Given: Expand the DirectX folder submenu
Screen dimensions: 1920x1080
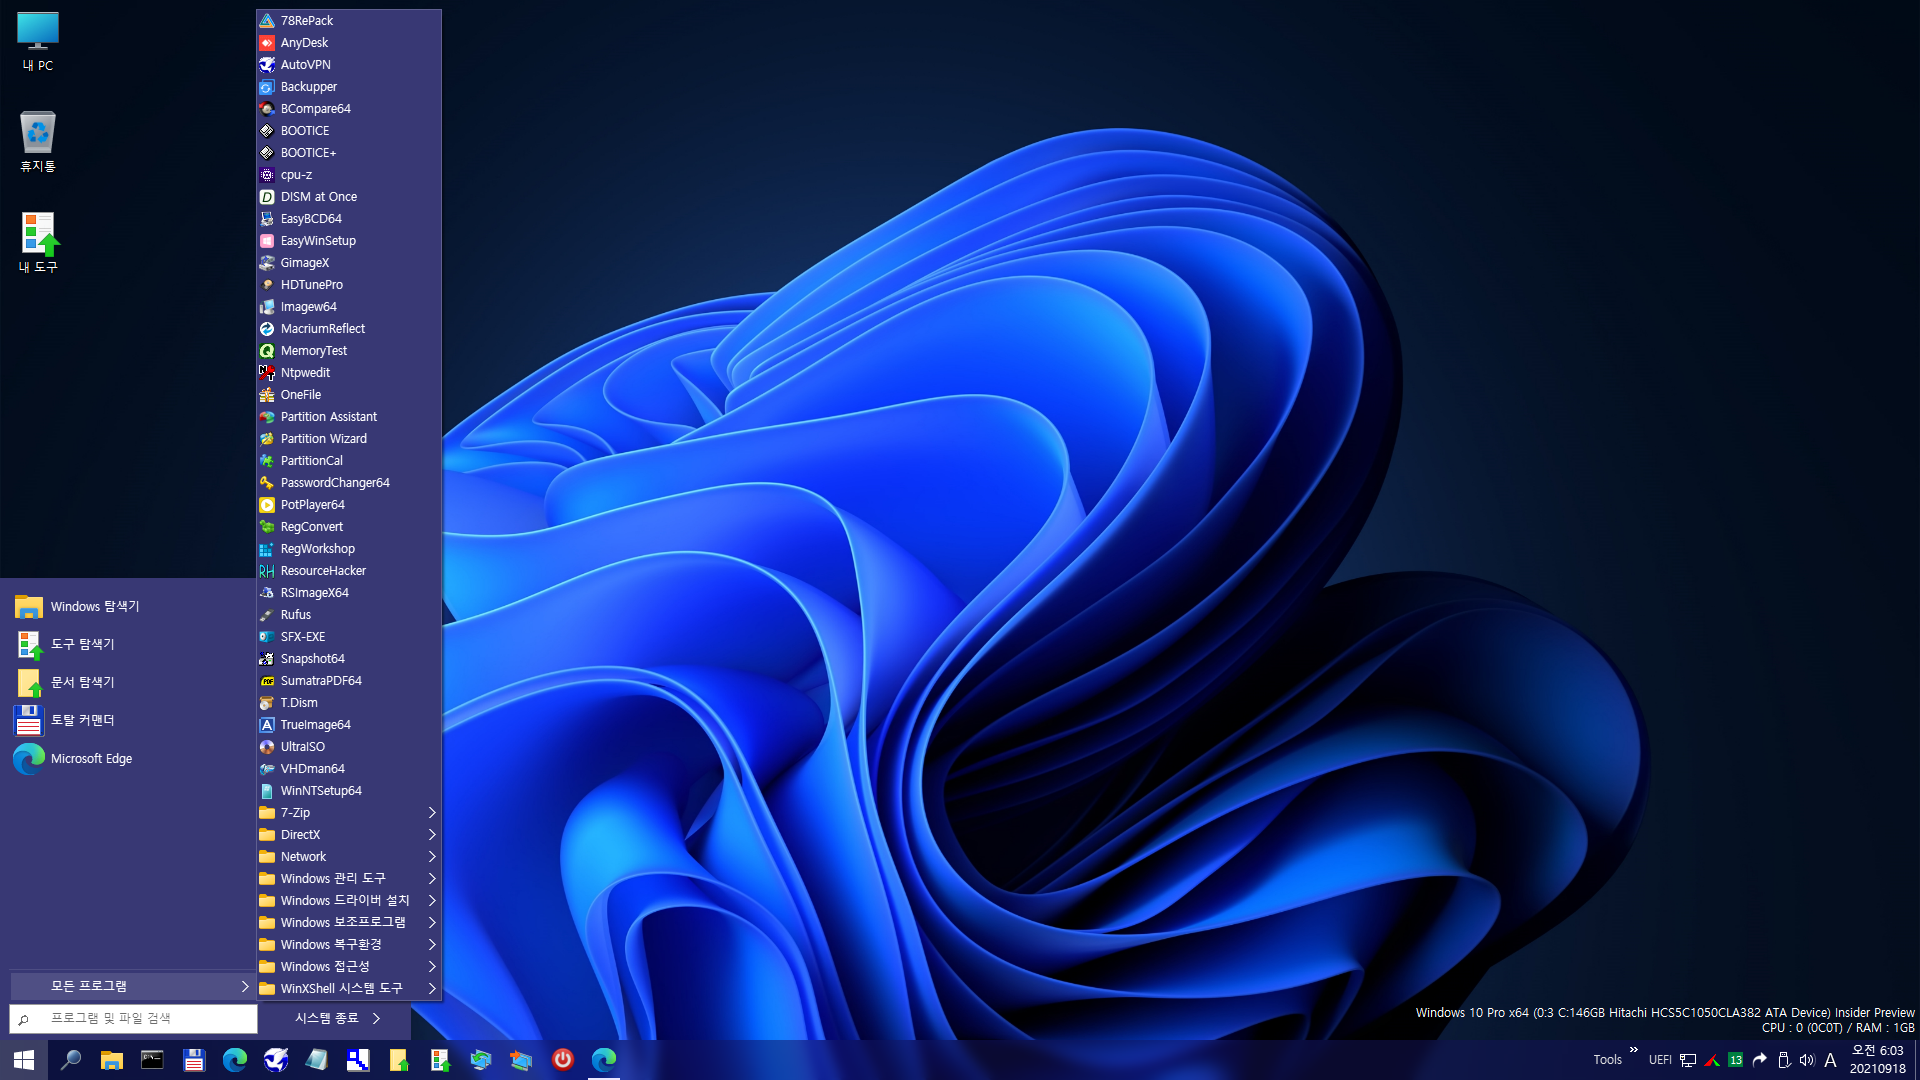Looking at the screenshot, I should tap(348, 834).
